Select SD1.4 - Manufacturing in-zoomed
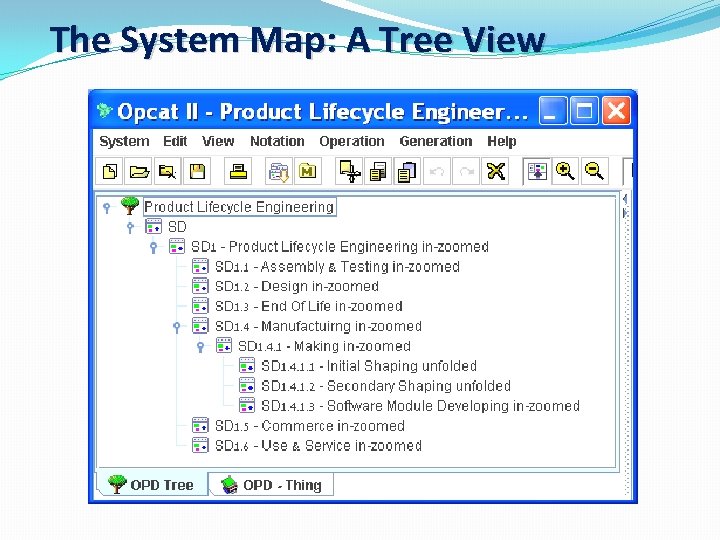The width and height of the screenshot is (720, 540). coord(318,326)
